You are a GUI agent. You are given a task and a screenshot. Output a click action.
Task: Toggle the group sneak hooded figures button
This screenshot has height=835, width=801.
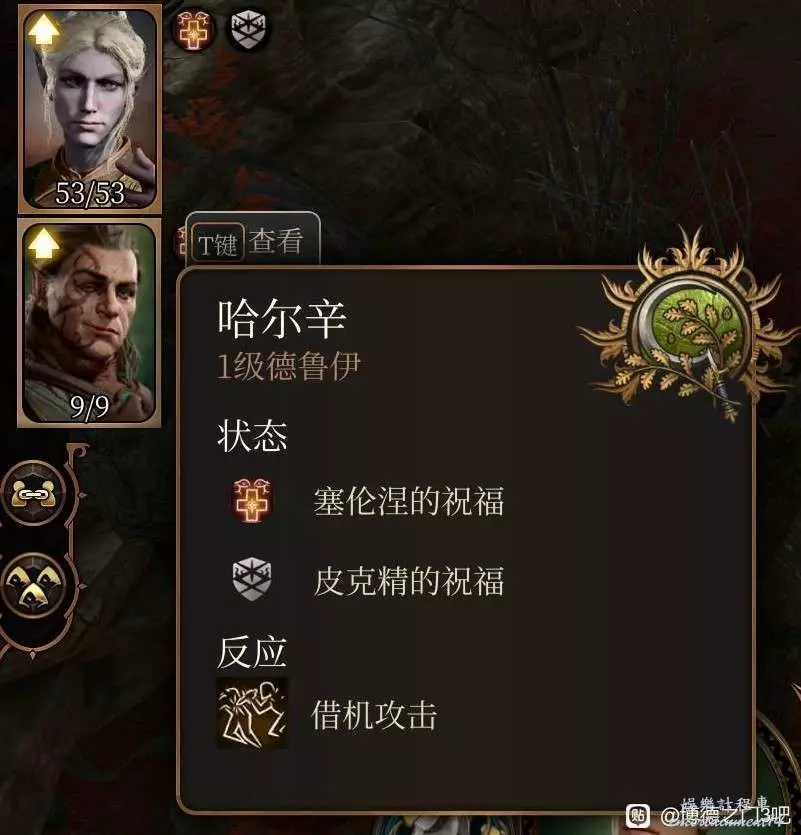33,585
